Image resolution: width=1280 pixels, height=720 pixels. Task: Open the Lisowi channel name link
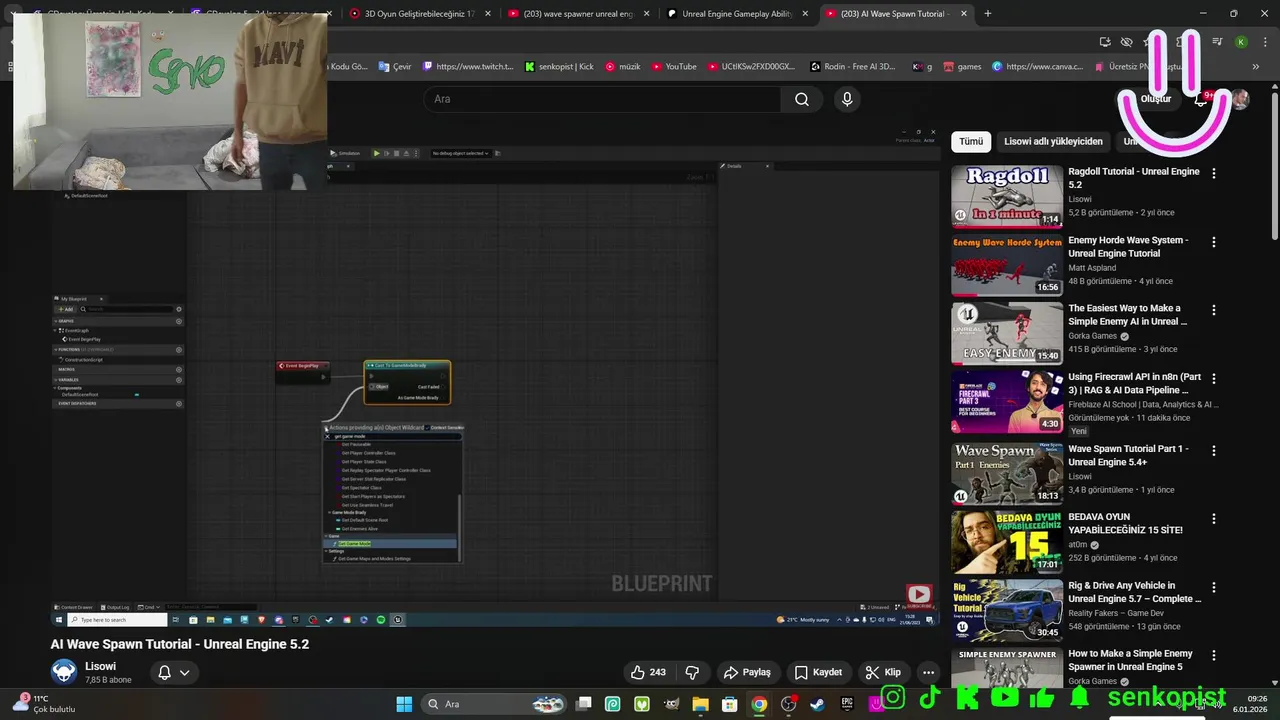100,666
